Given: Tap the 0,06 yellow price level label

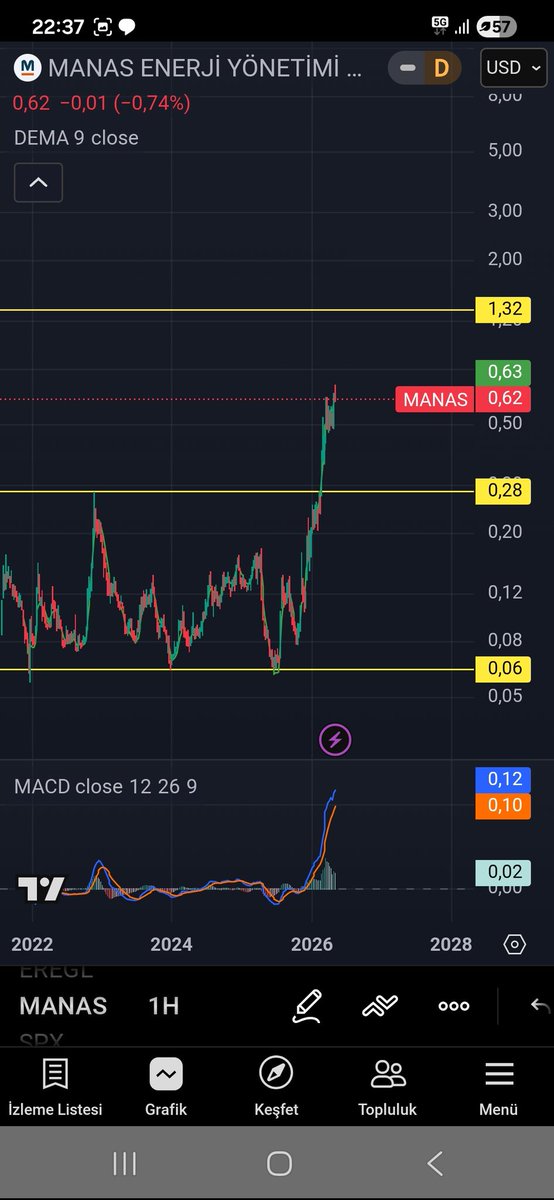Looking at the screenshot, I should point(504,669).
